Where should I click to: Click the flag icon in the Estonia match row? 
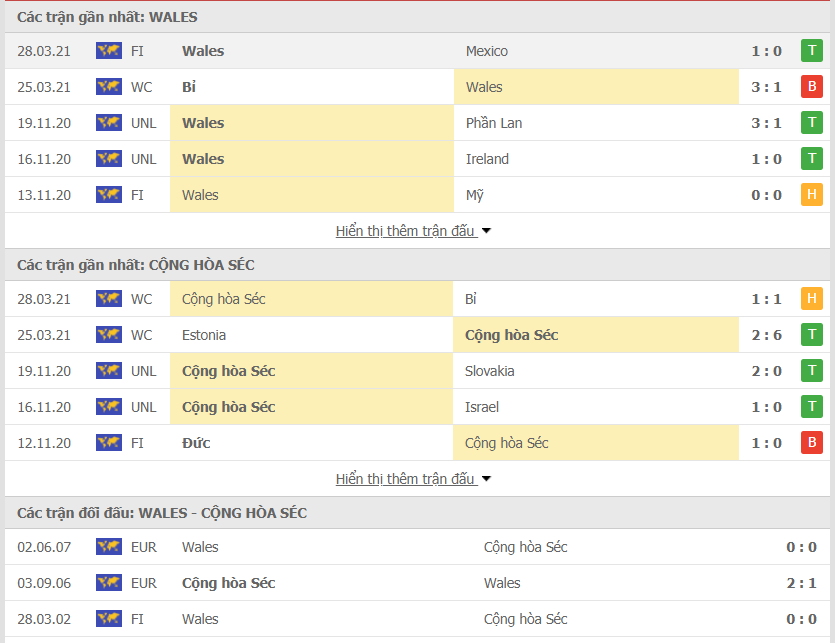108,335
